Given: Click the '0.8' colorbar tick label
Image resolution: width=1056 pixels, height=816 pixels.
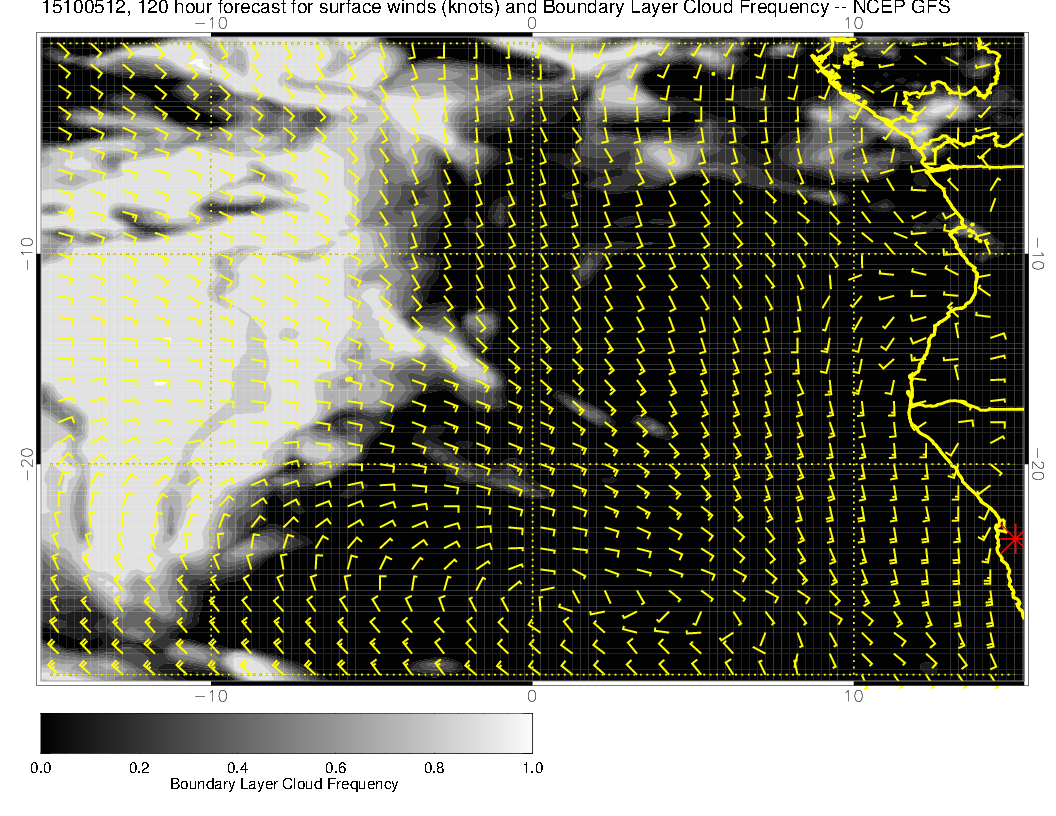Looking at the screenshot, I should point(434,768).
